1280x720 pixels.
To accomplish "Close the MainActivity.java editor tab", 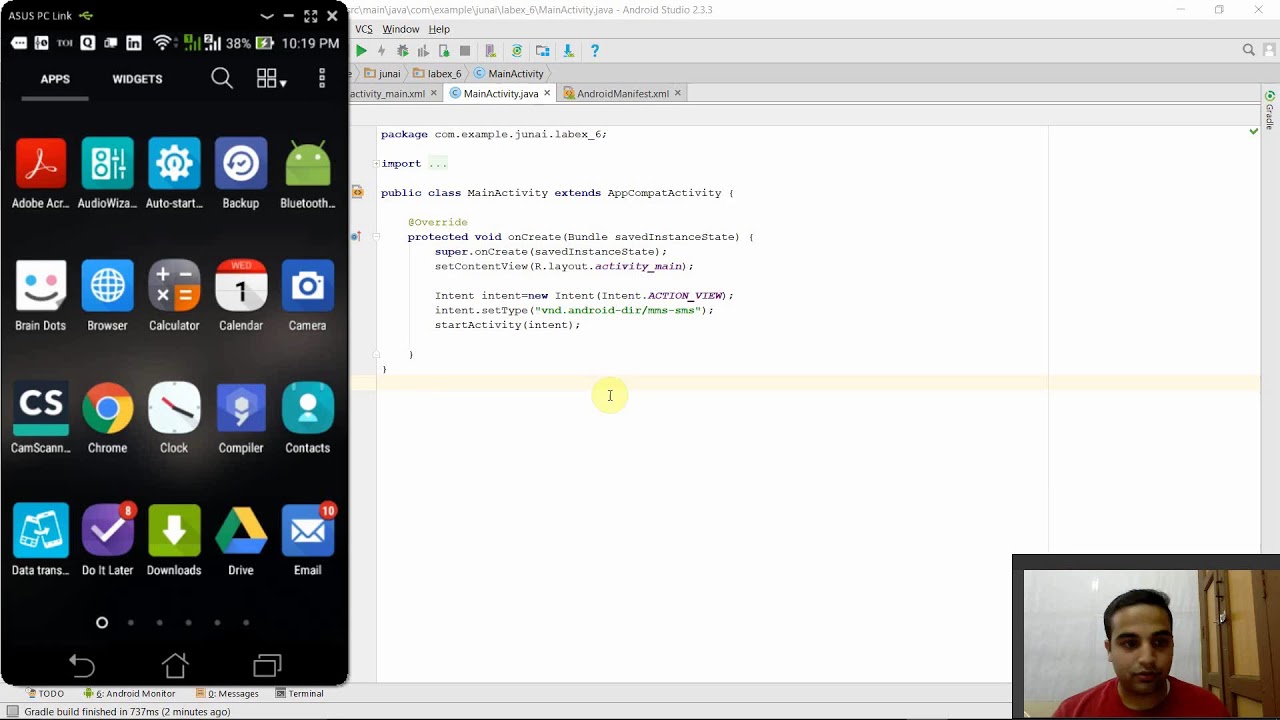I will (547, 93).
